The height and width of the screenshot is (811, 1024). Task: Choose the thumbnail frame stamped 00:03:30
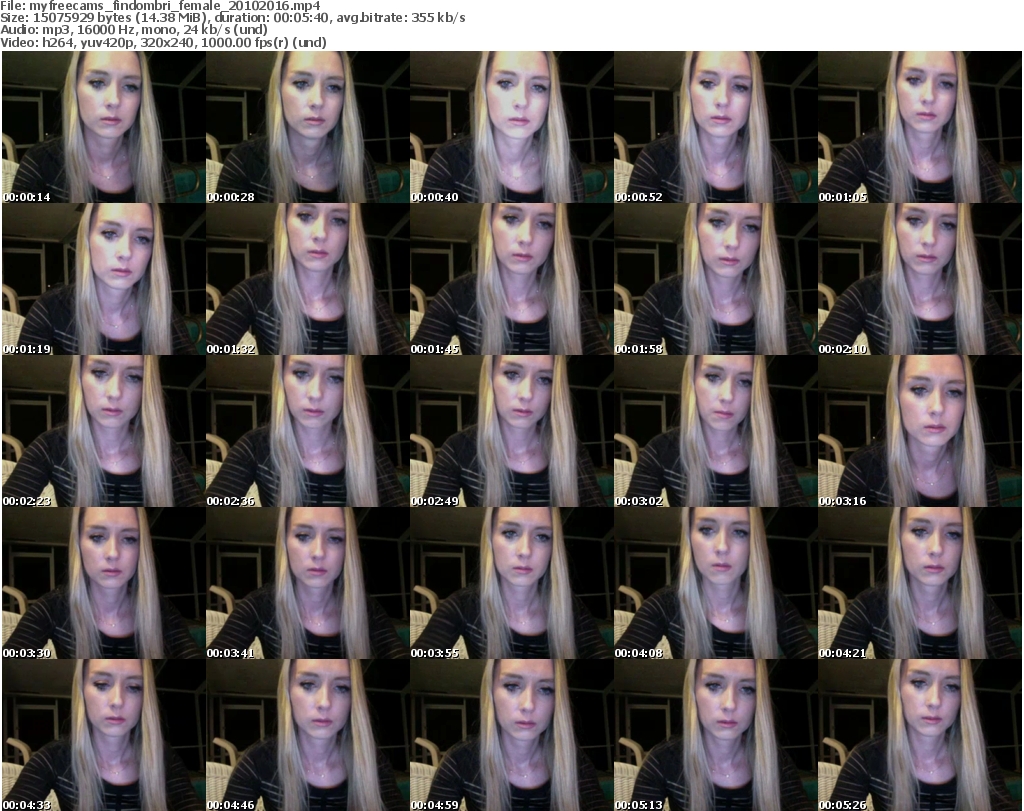click(x=104, y=583)
